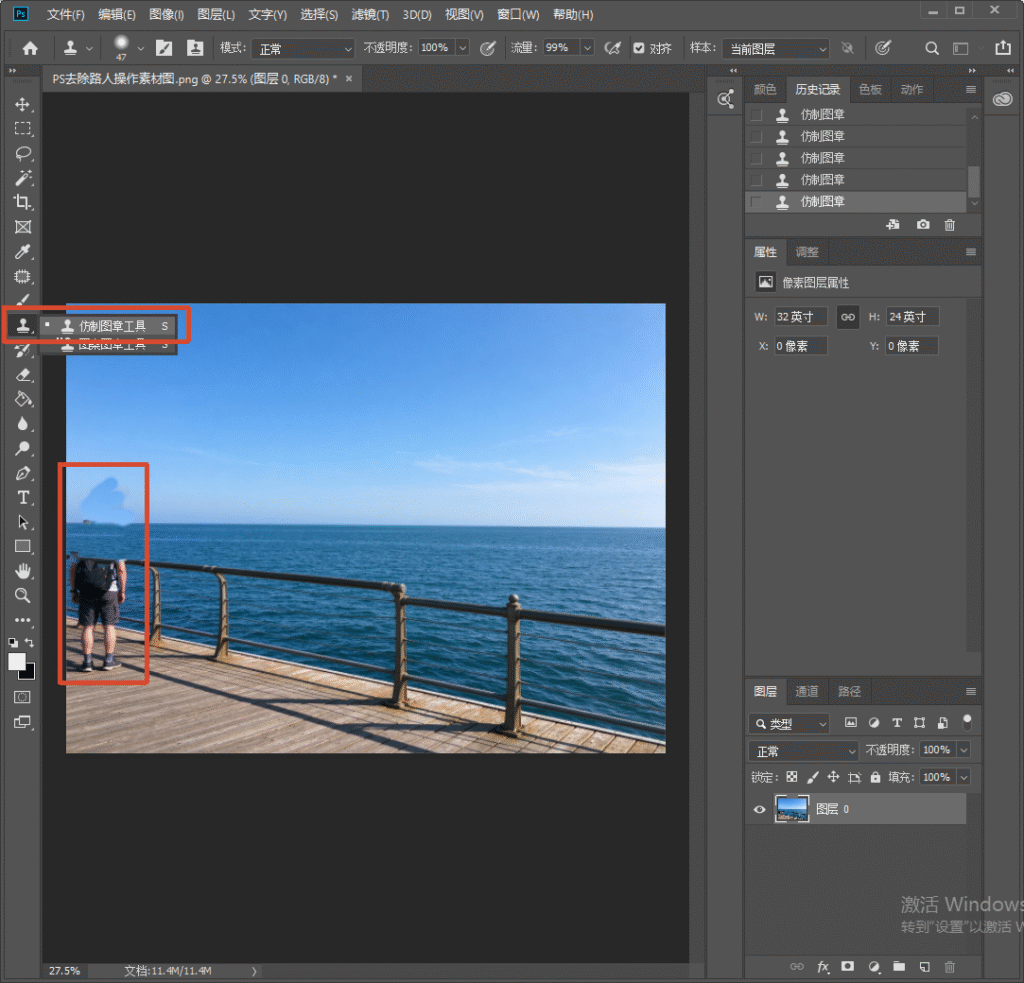Select the Eyedropper tool
The image size is (1024, 983).
point(23,252)
